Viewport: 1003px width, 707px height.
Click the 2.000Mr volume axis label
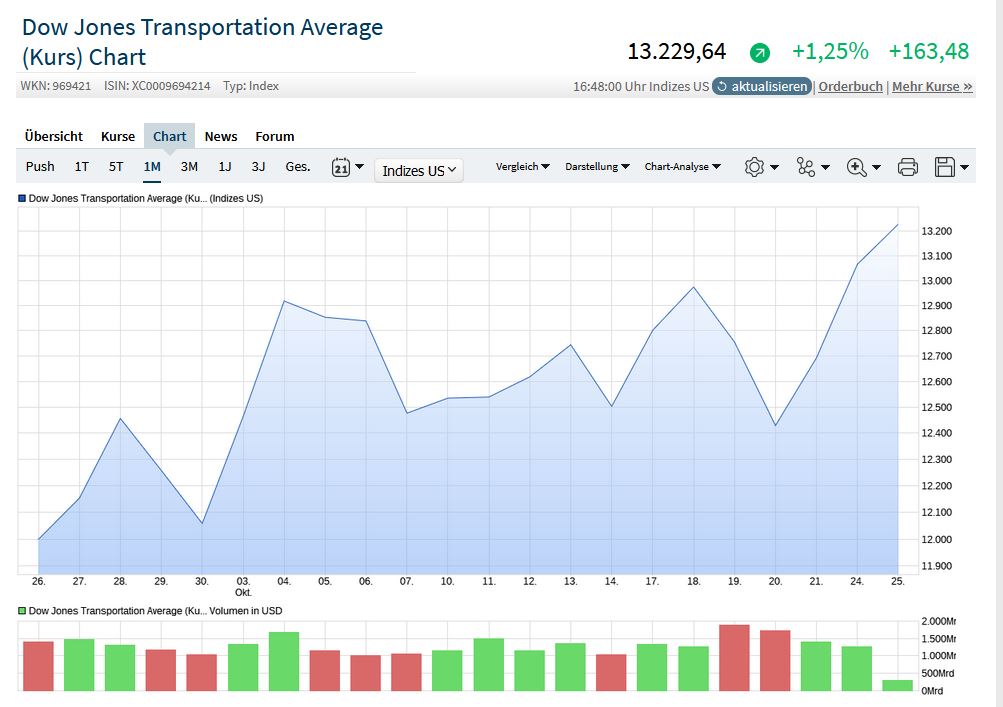(x=938, y=621)
